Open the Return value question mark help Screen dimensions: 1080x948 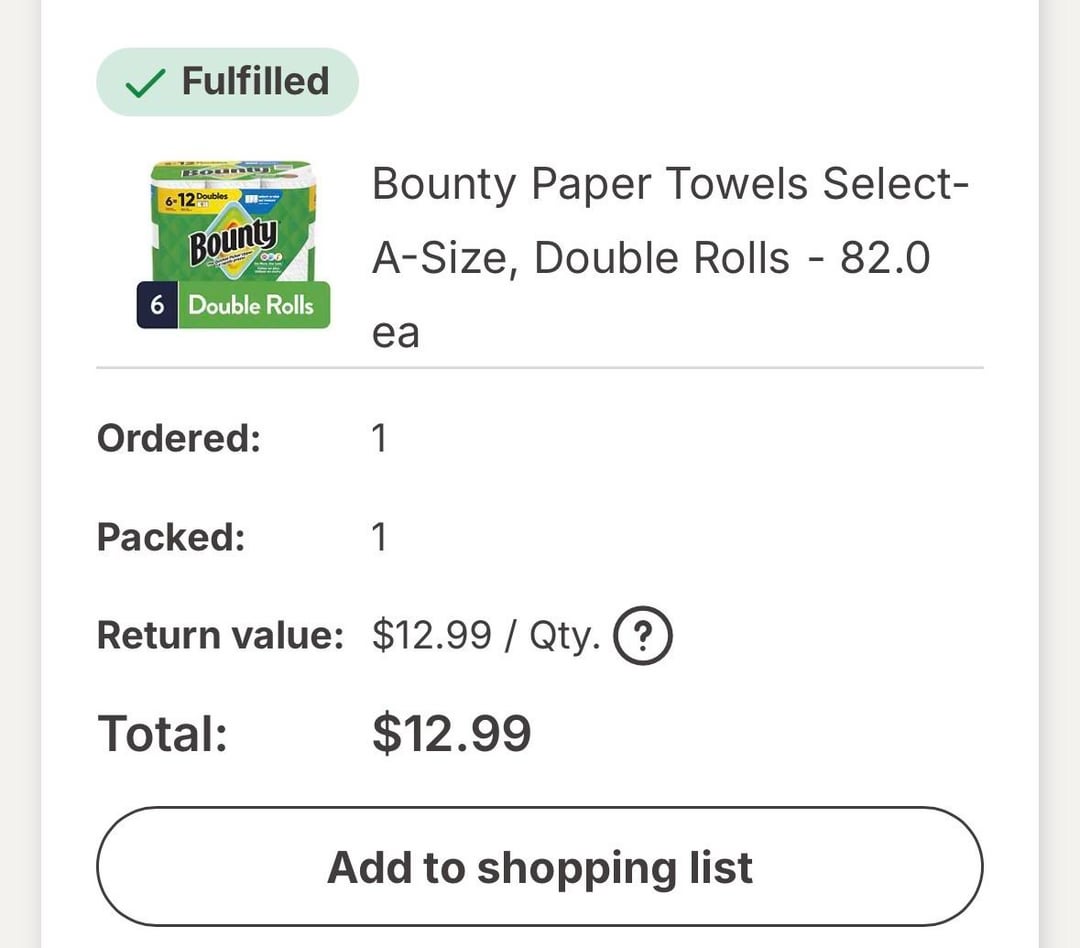[642, 636]
